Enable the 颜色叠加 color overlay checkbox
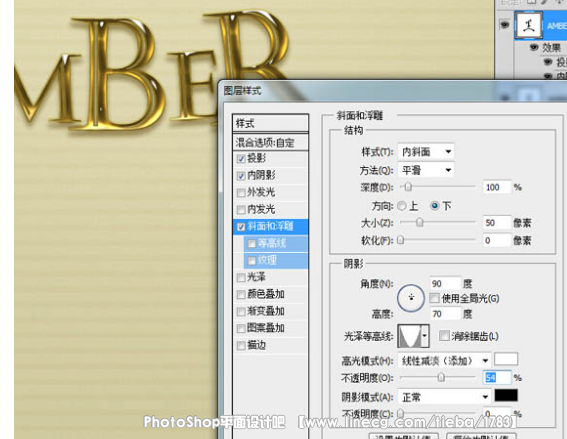567x439 pixels. pos(241,295)
